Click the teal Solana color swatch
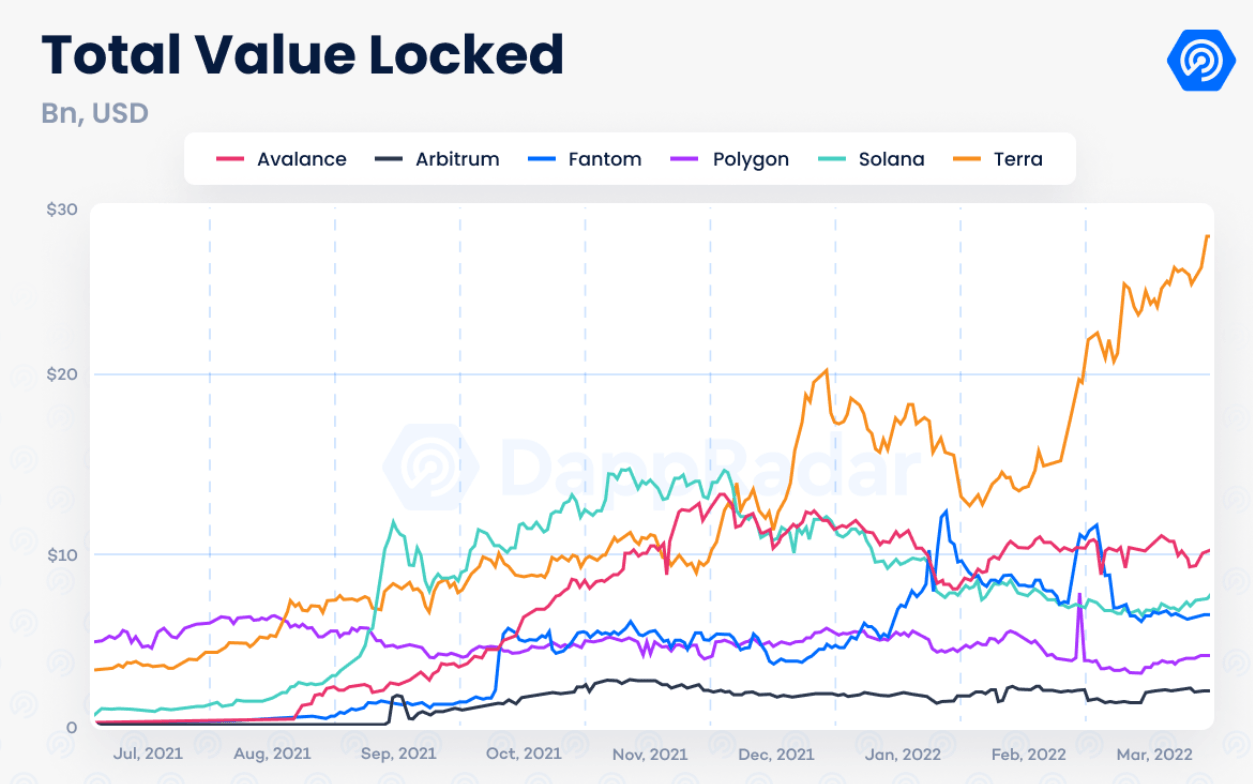The width and height of the screenshot is (1253, 784). [831, 159]
